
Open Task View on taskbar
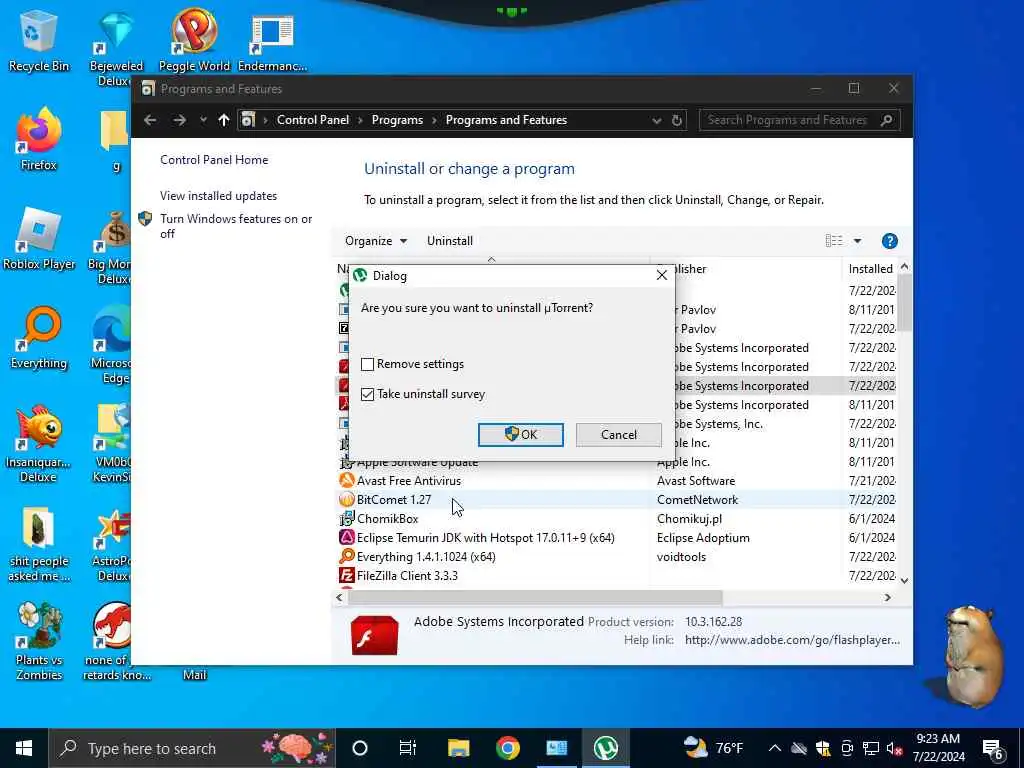coord(408,748)
